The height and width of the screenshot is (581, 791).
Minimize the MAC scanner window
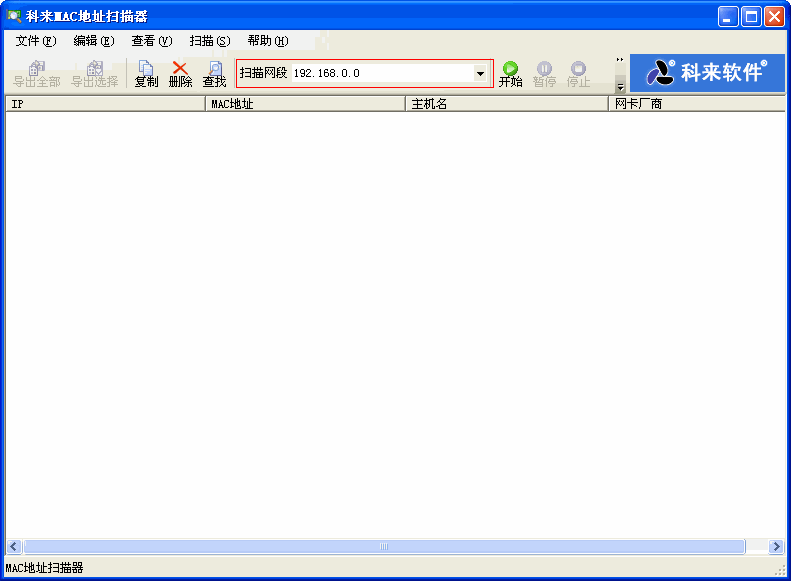click(728, 17)
